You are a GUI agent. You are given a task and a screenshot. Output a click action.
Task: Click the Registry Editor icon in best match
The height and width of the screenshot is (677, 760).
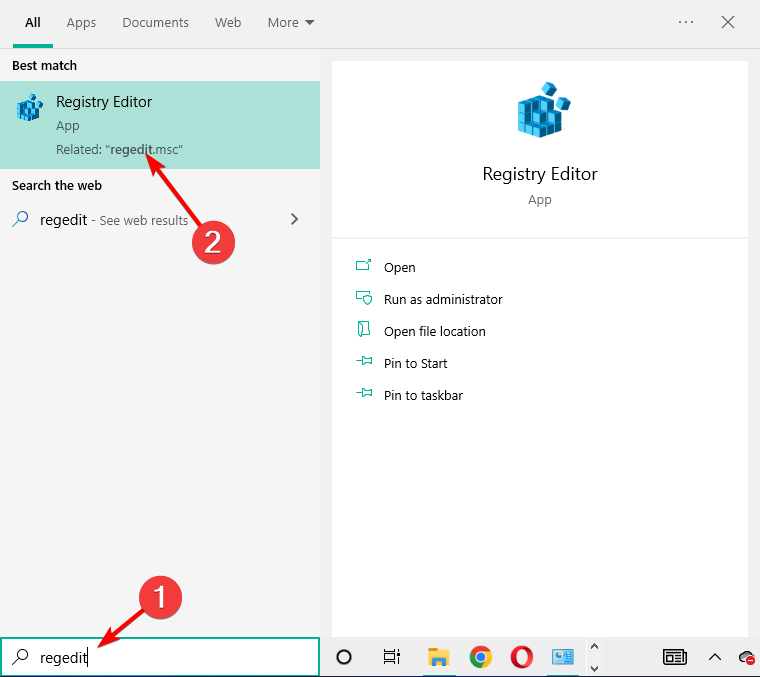point(30,107)
